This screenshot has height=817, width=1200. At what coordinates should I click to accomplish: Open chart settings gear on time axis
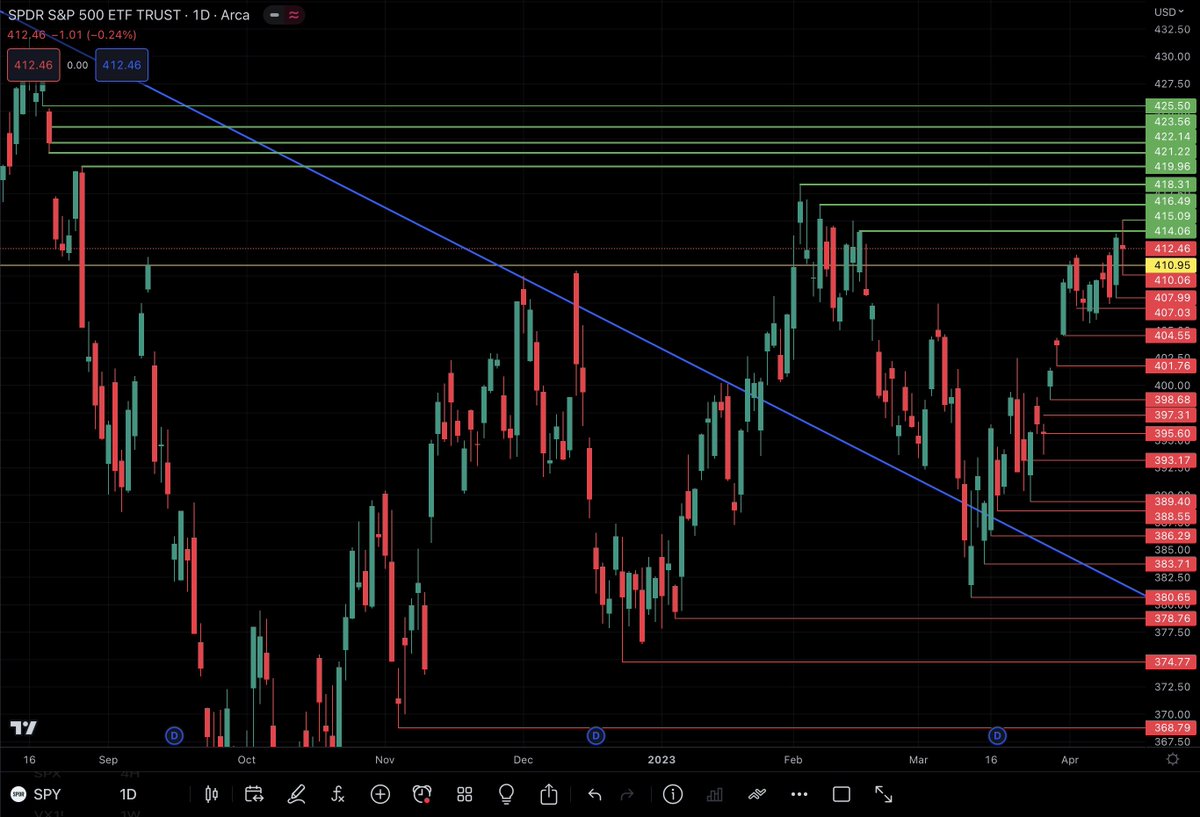click(1172, 759)
